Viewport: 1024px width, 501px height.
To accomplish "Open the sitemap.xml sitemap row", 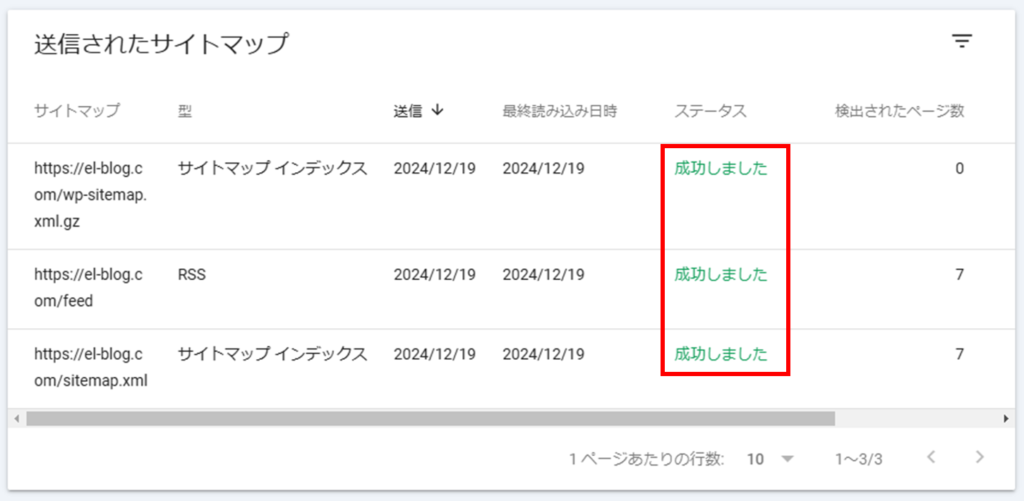I will pos(511,368).
